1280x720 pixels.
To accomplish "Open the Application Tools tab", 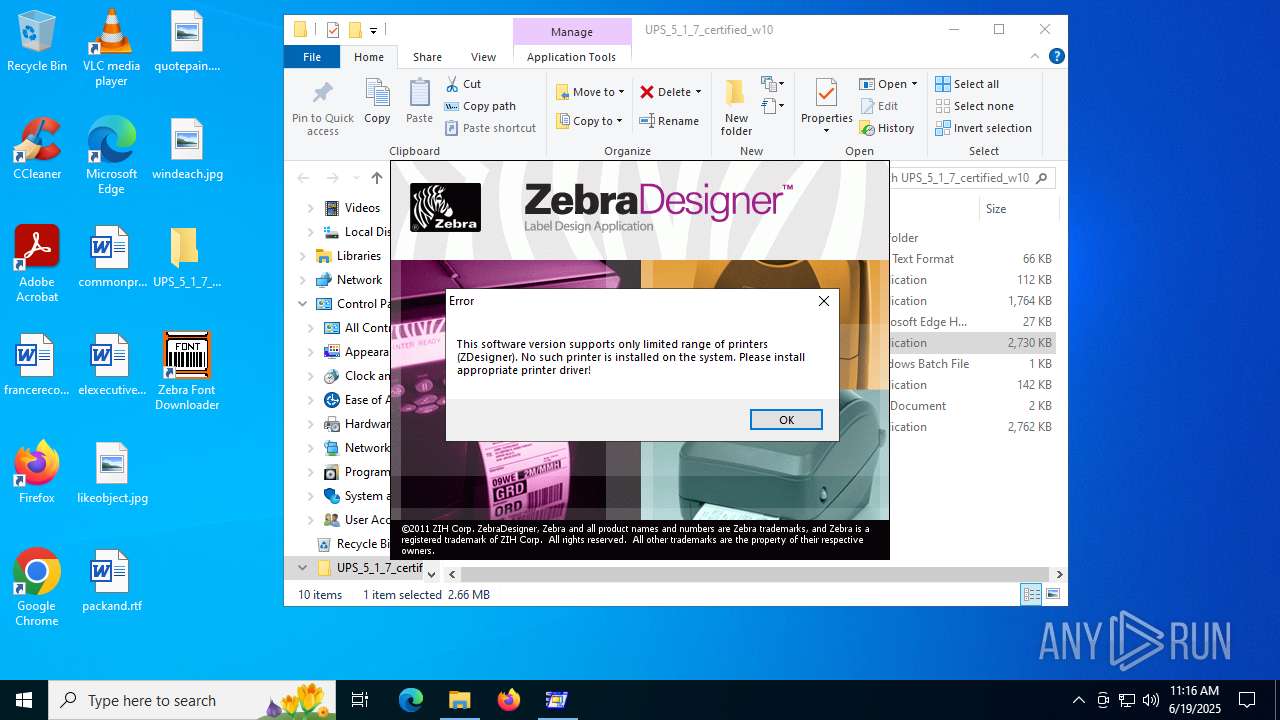I will [x=571, y=57].
